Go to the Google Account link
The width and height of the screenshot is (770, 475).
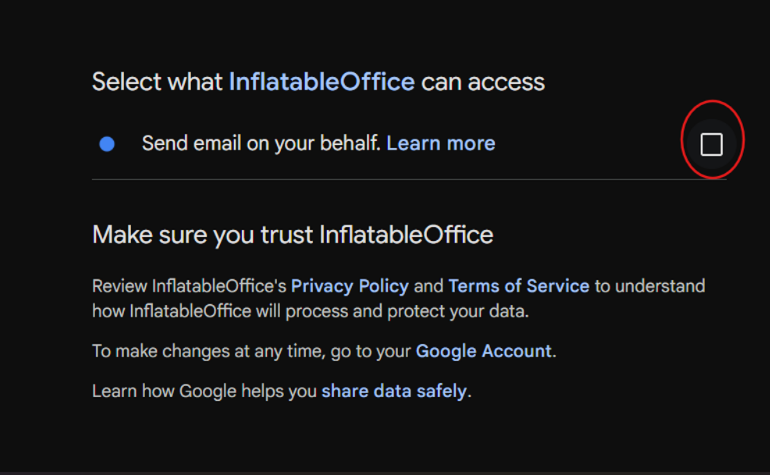click(x=483, y=351)
